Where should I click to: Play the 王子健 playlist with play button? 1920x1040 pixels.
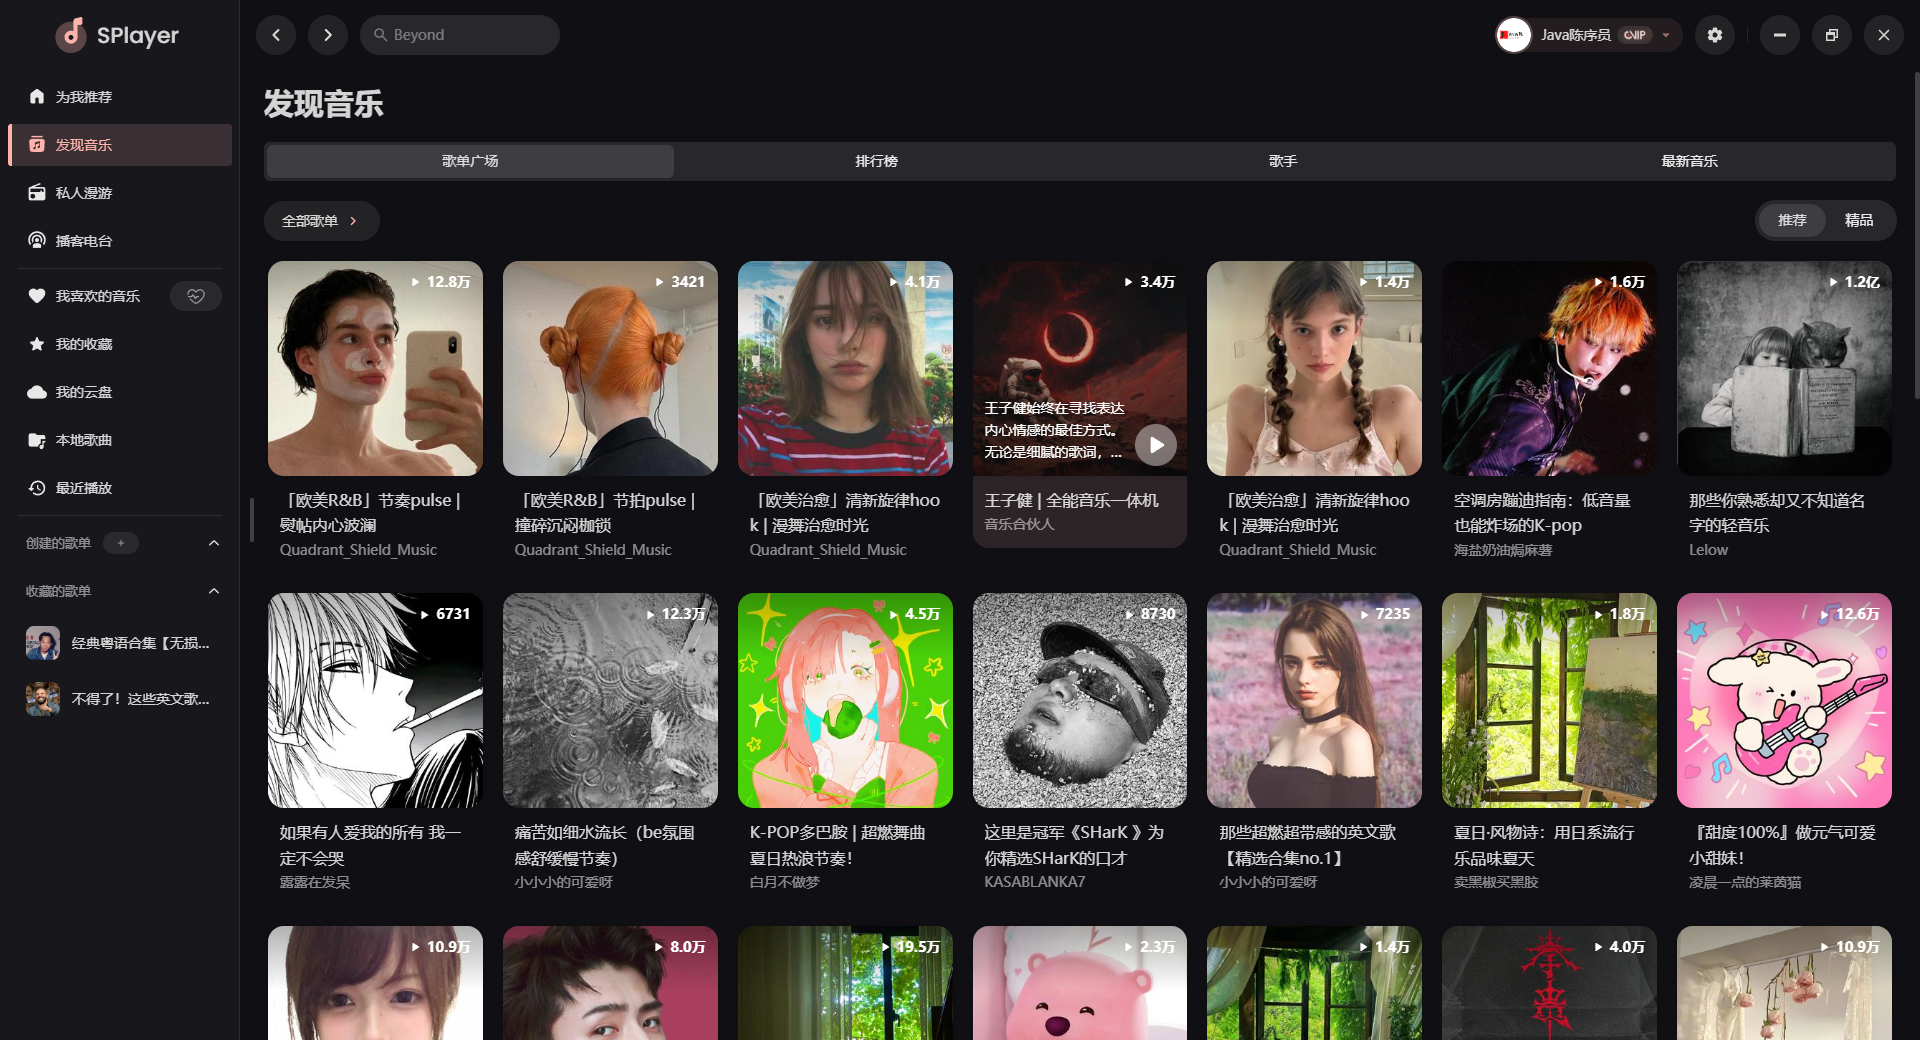click(1155, 445)
